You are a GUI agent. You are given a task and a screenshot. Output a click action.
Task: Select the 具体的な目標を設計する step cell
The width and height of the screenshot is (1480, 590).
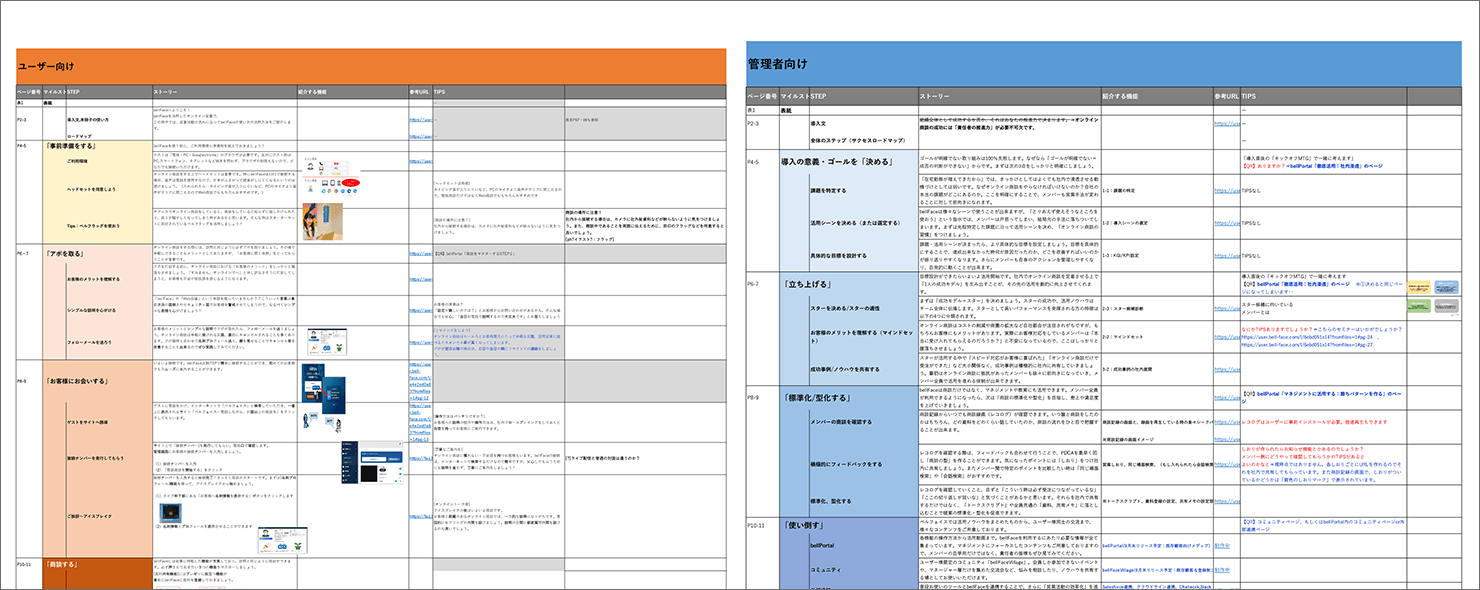point(862,256)
